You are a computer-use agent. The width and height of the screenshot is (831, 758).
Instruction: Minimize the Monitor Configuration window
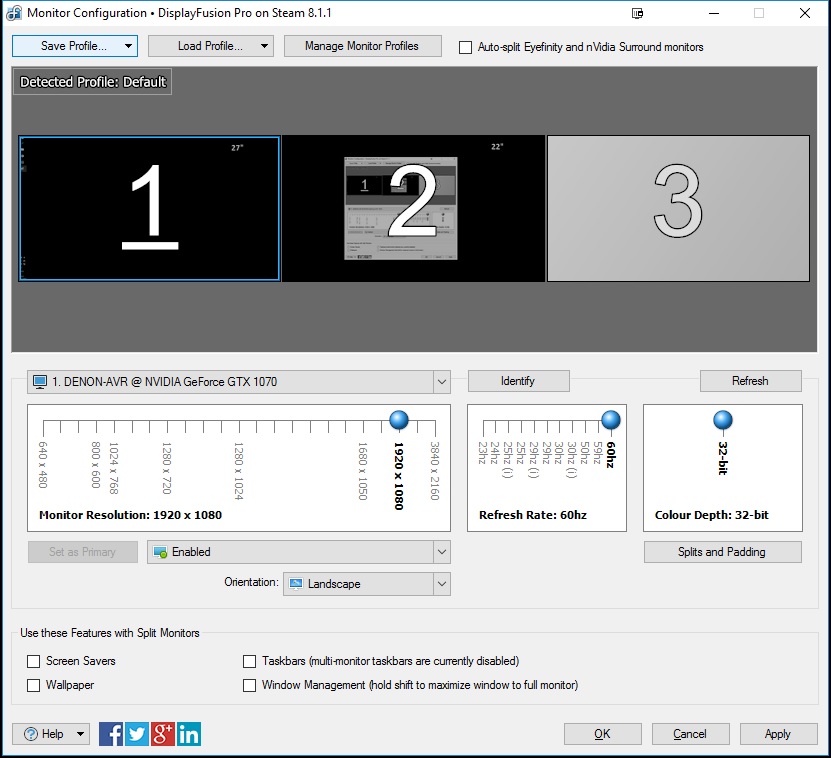[x=714, y=13]
